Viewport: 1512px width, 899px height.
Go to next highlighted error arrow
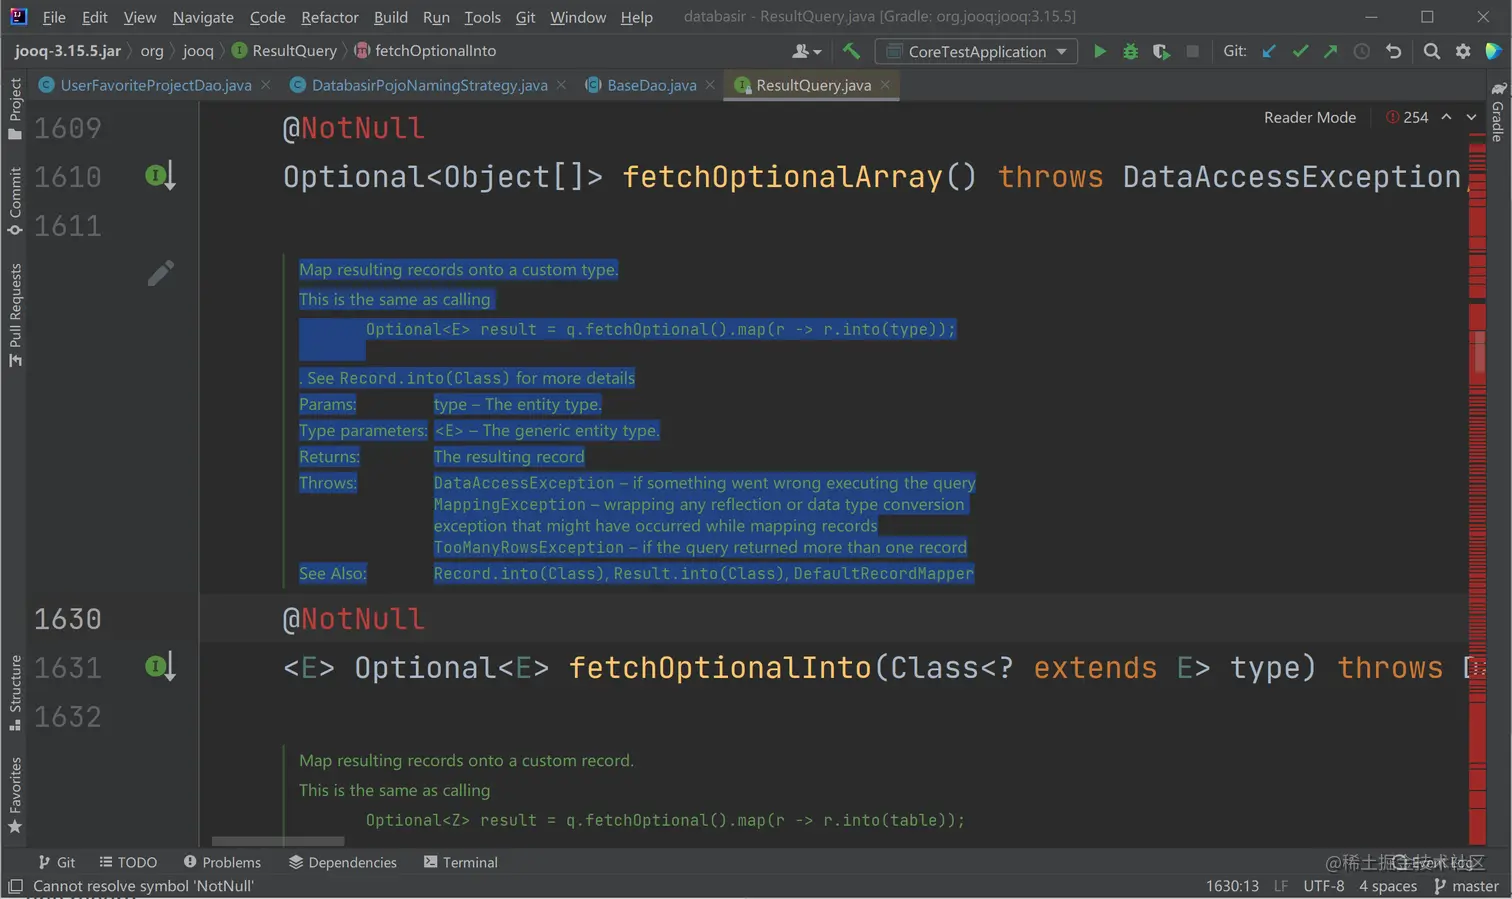coord(1471,117)
